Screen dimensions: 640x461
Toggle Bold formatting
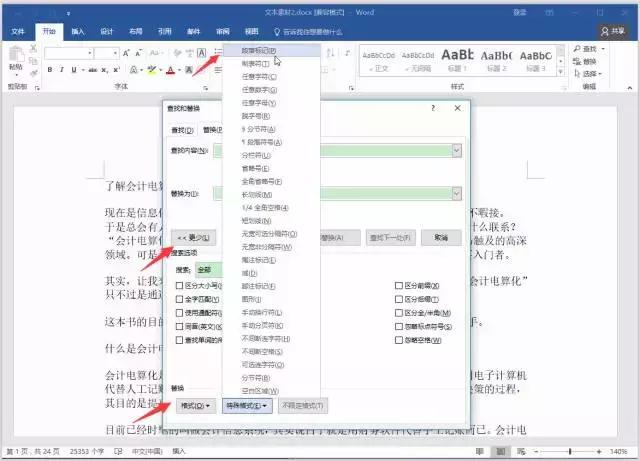50,70
